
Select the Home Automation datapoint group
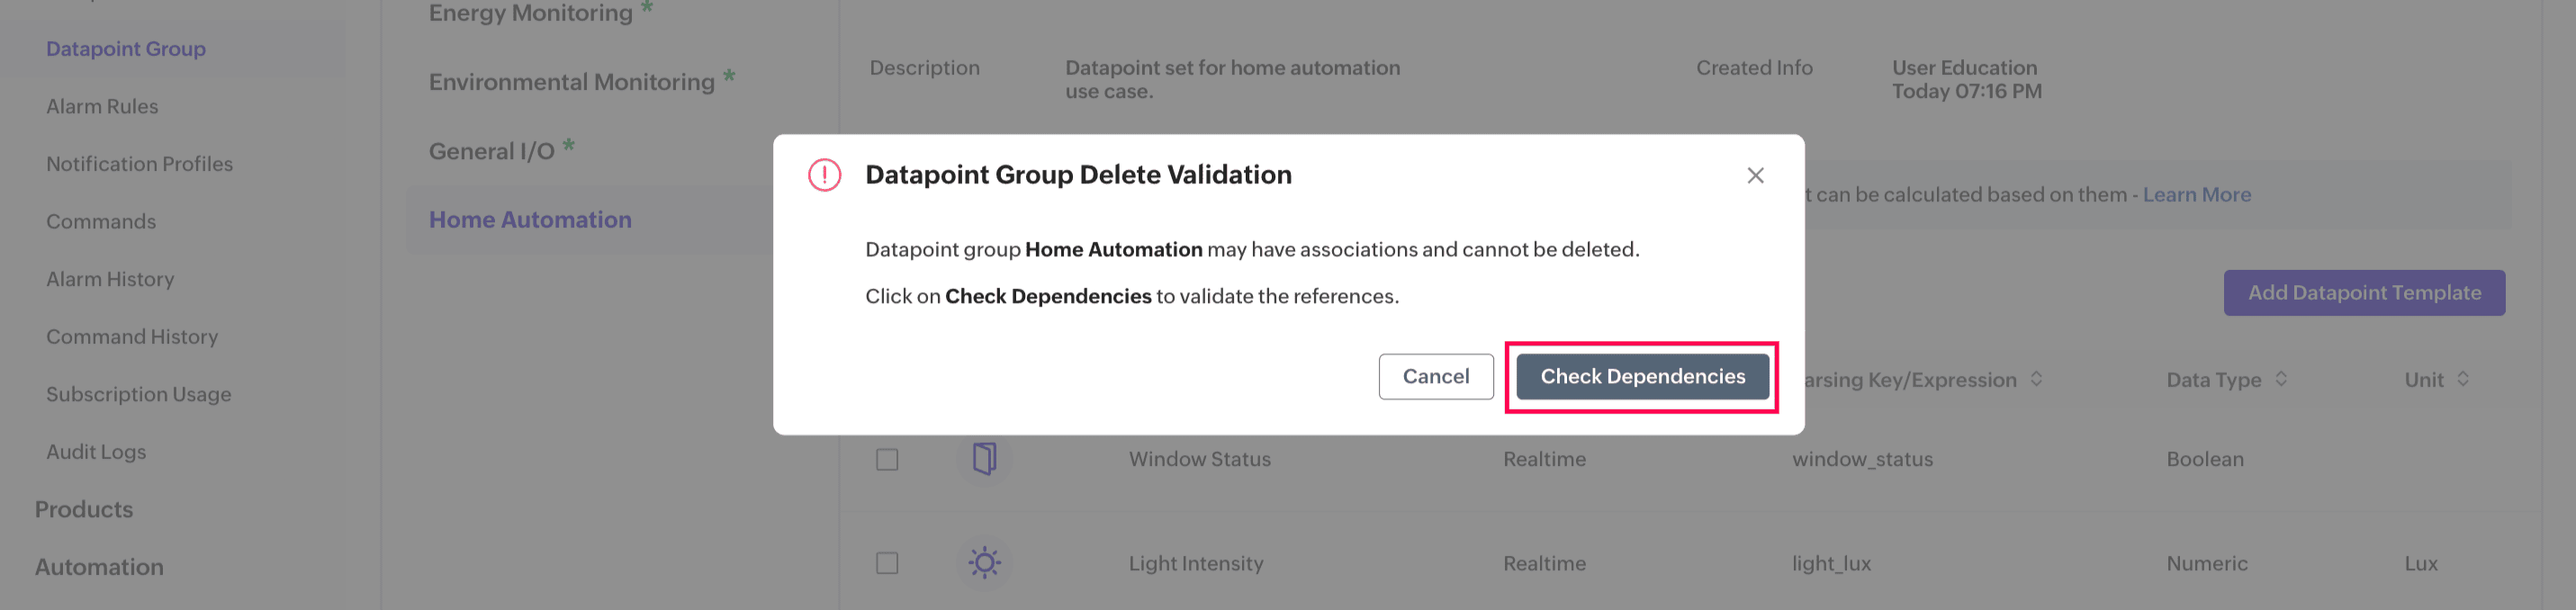[x=530, y=220]
